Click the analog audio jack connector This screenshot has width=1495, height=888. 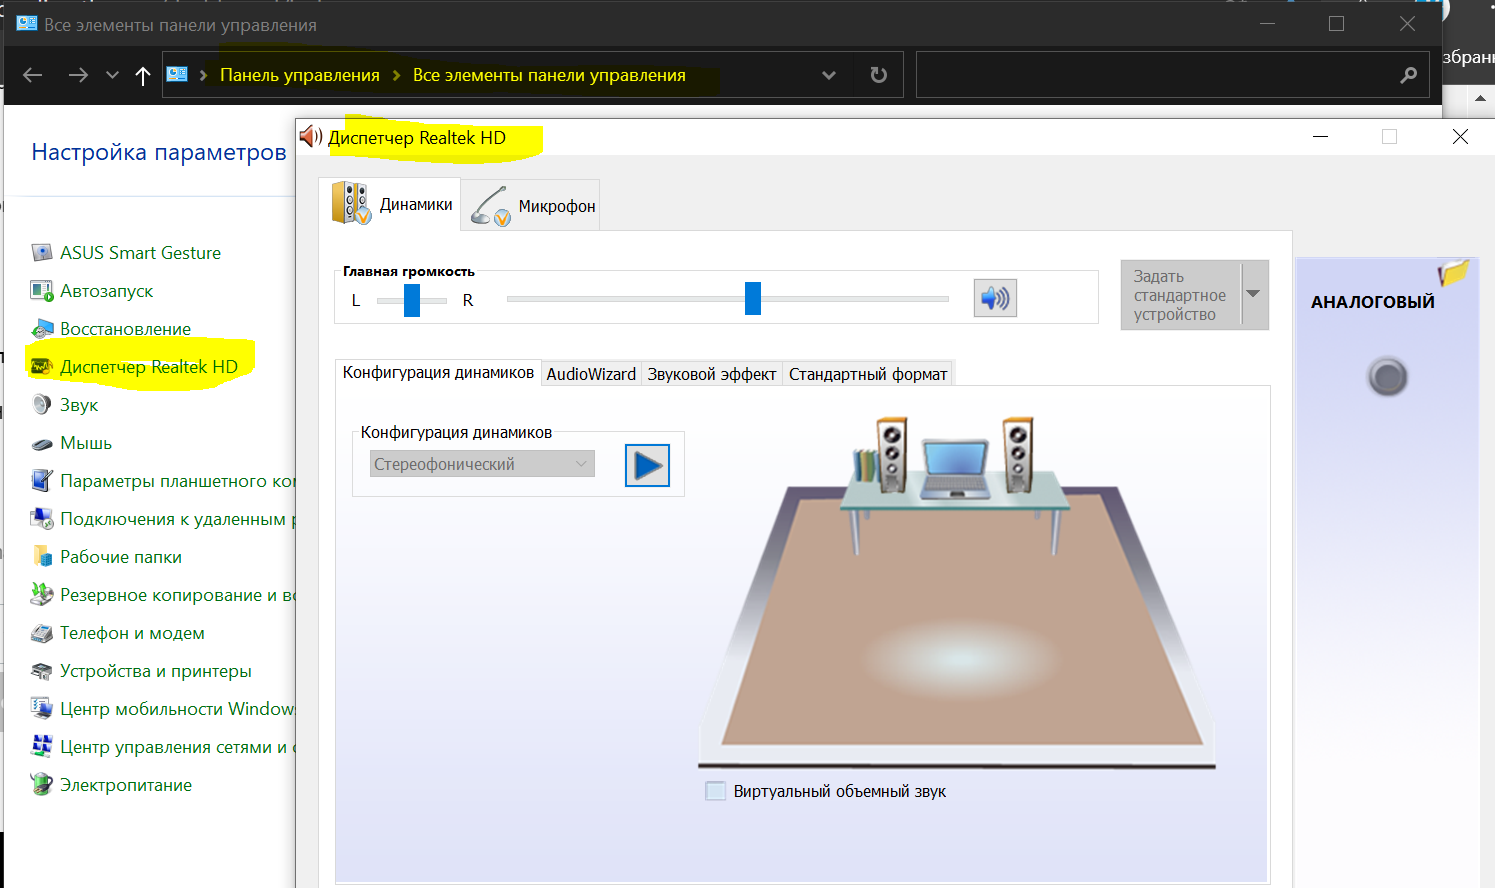click(x=1387, y=377)
